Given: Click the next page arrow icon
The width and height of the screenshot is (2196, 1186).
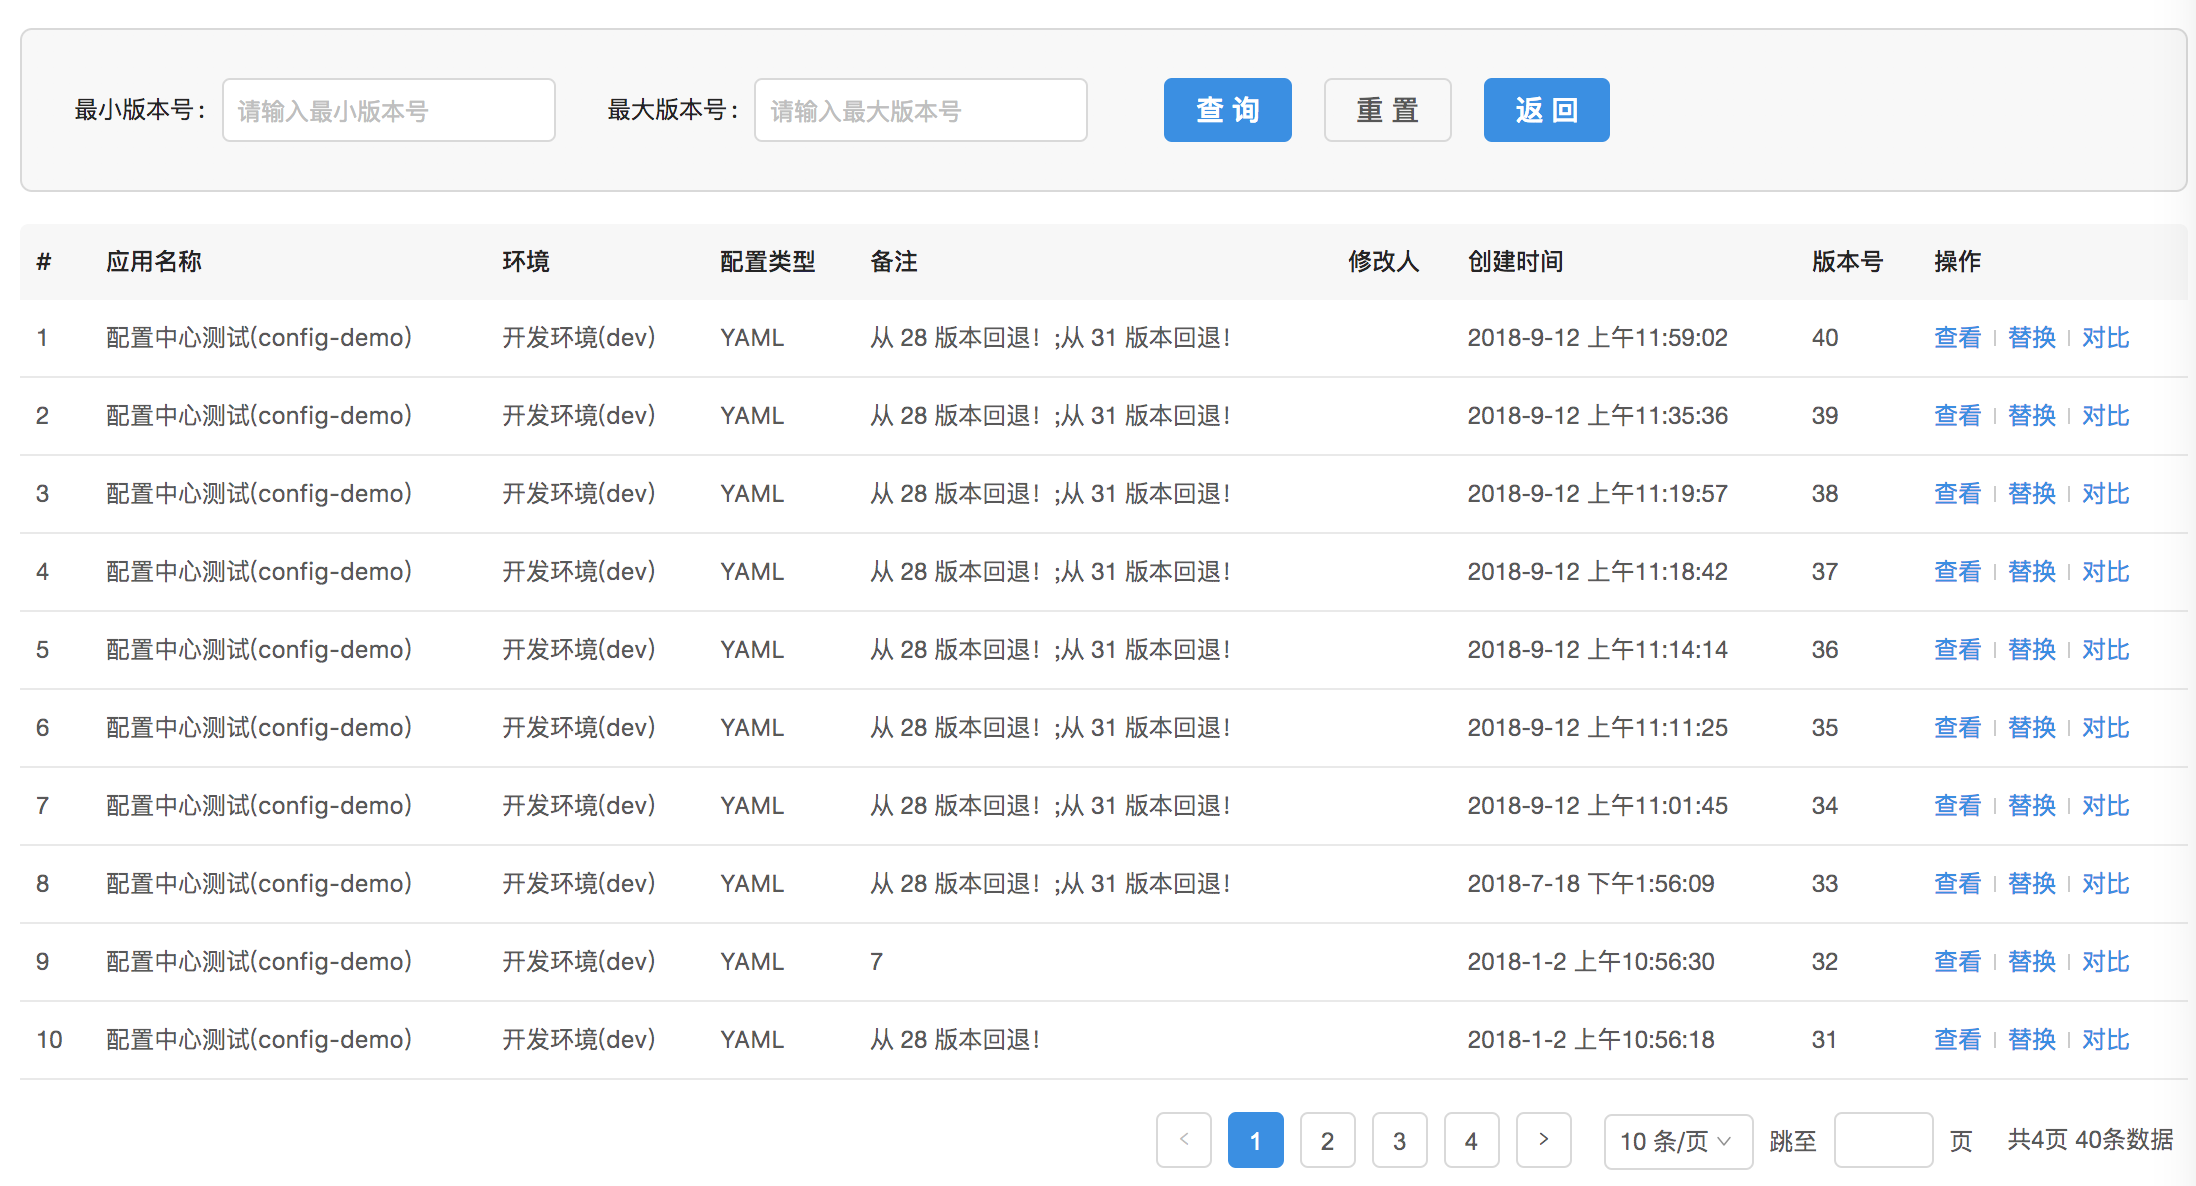Looking at the screenshot, I should pos(1543,1140).
